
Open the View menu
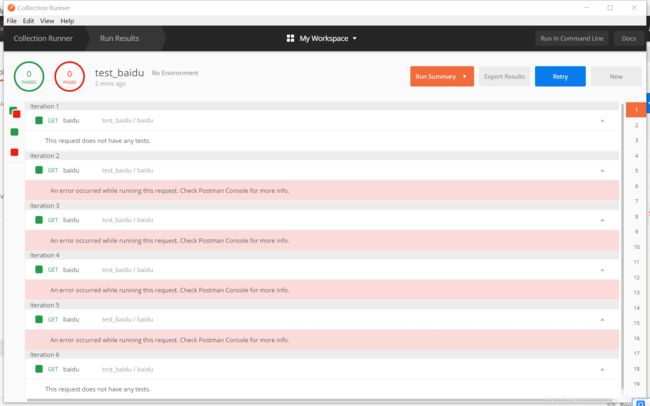[47, 21]
